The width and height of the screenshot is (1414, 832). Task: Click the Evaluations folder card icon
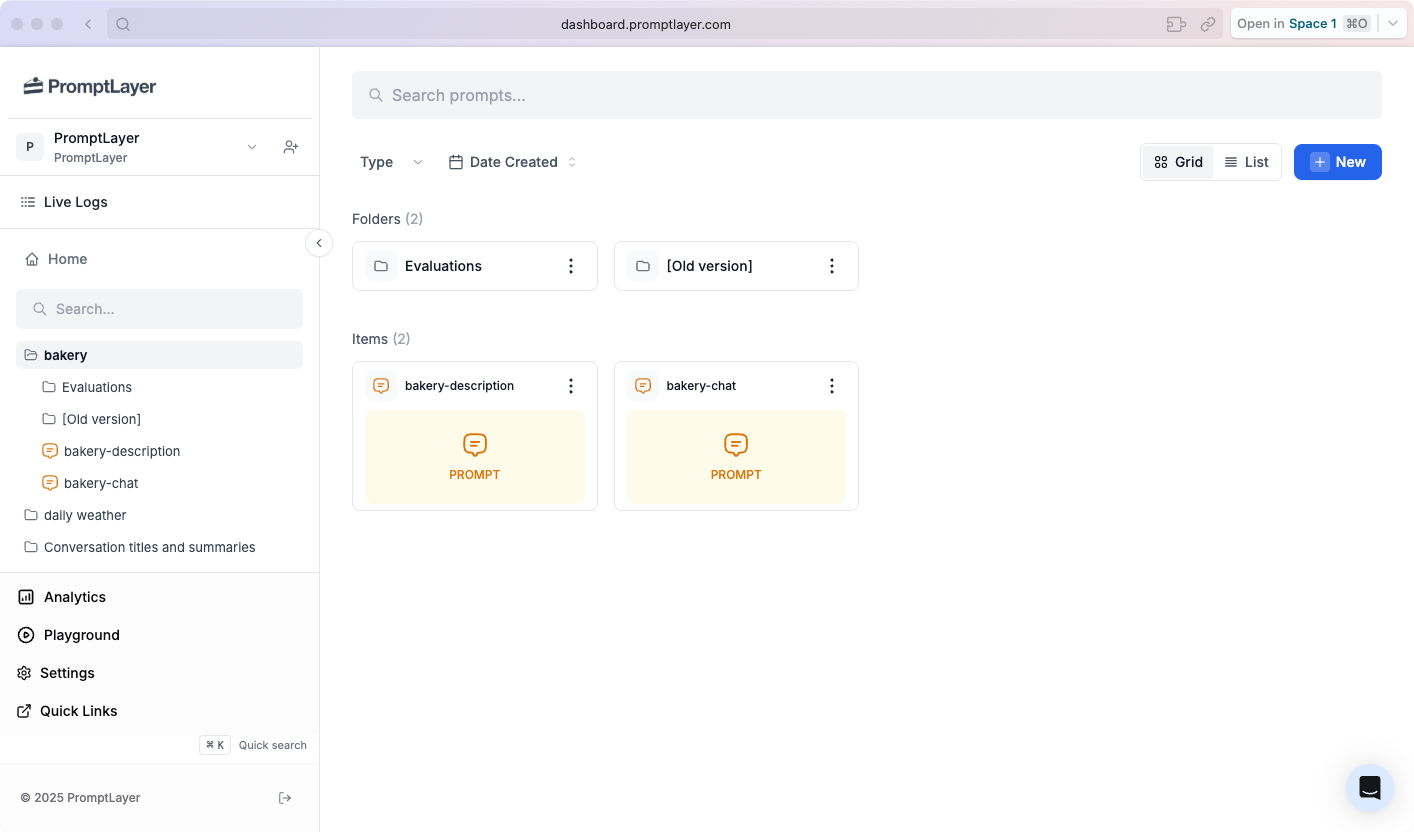coord(381,266)
